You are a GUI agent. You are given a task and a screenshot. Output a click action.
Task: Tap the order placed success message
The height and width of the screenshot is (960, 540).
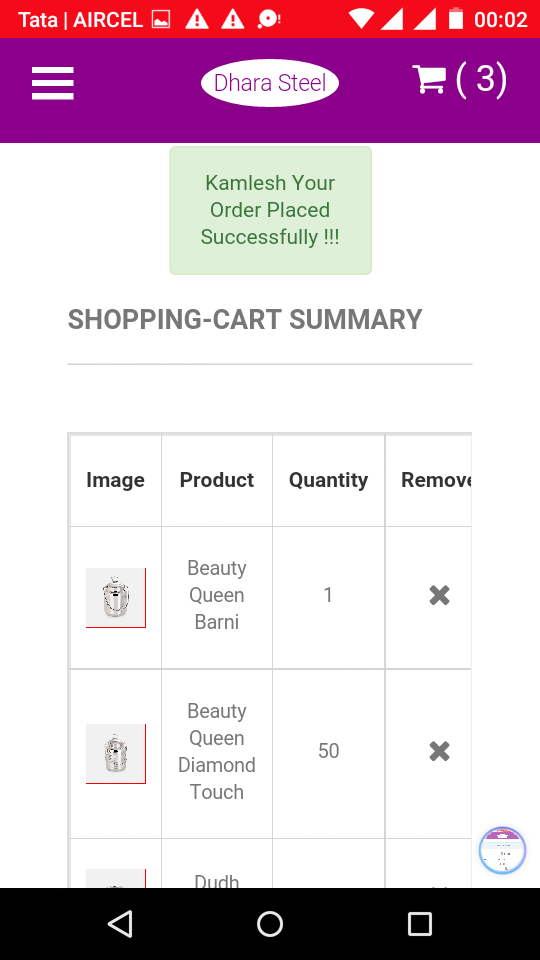[271, 210]
